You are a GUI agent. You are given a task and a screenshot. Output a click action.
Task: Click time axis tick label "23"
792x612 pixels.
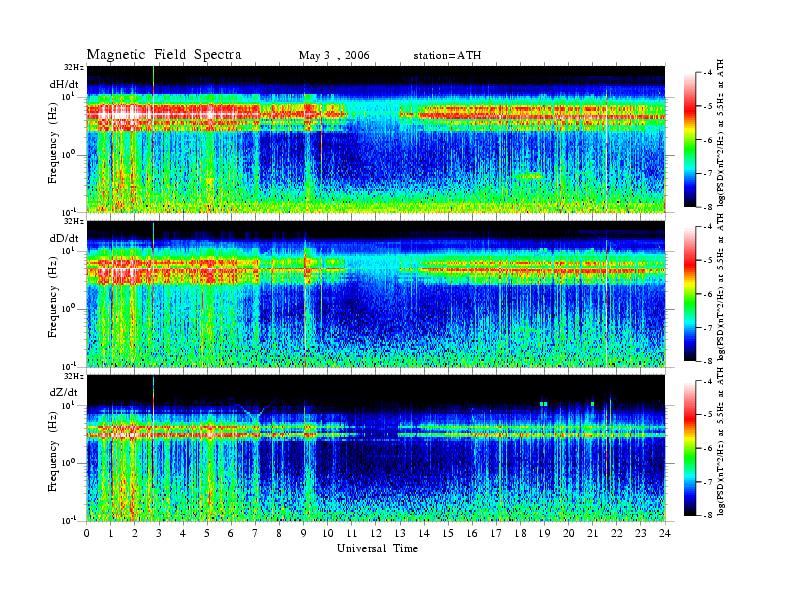(x=640, y=534)
